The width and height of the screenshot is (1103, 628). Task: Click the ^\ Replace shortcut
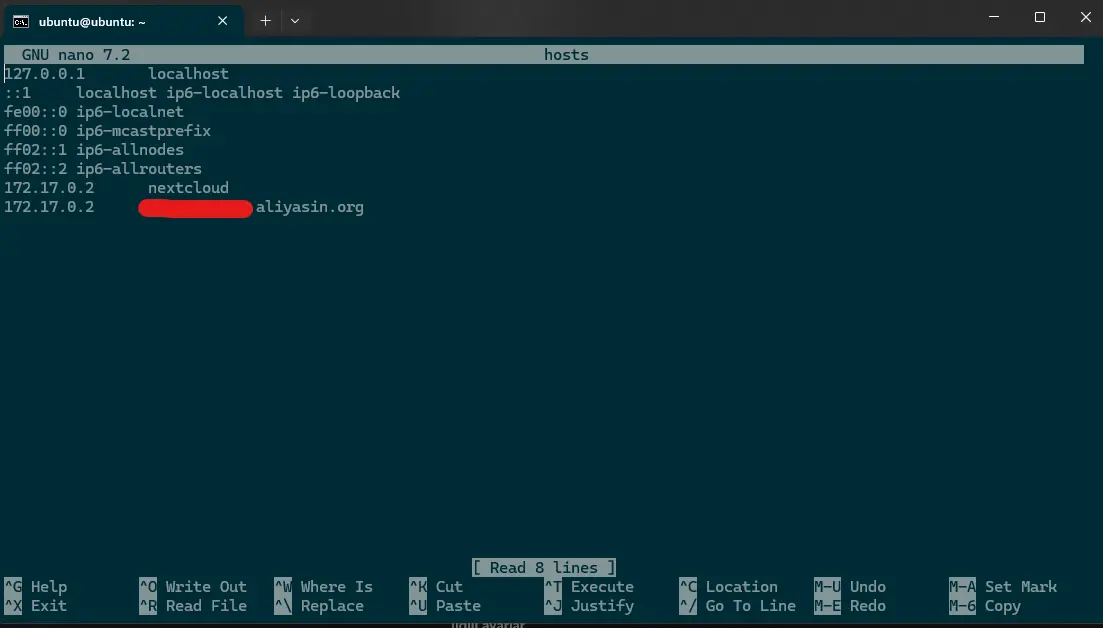[319, 605]
